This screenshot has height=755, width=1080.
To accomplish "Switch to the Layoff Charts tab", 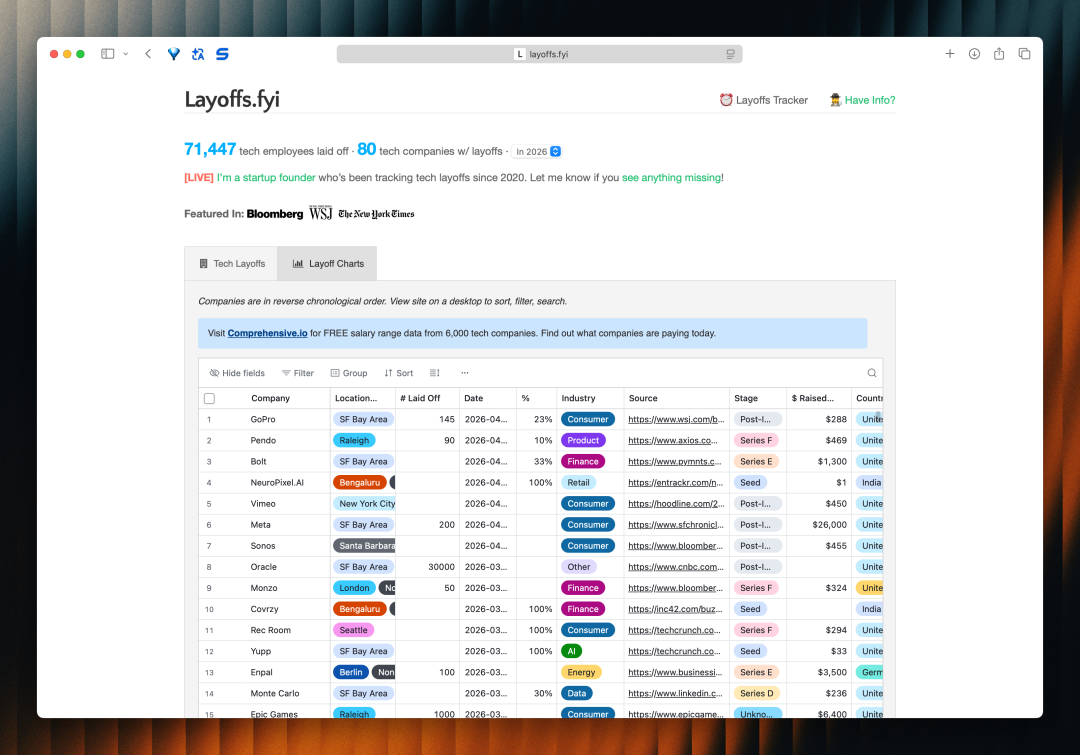I will (328, 264).
